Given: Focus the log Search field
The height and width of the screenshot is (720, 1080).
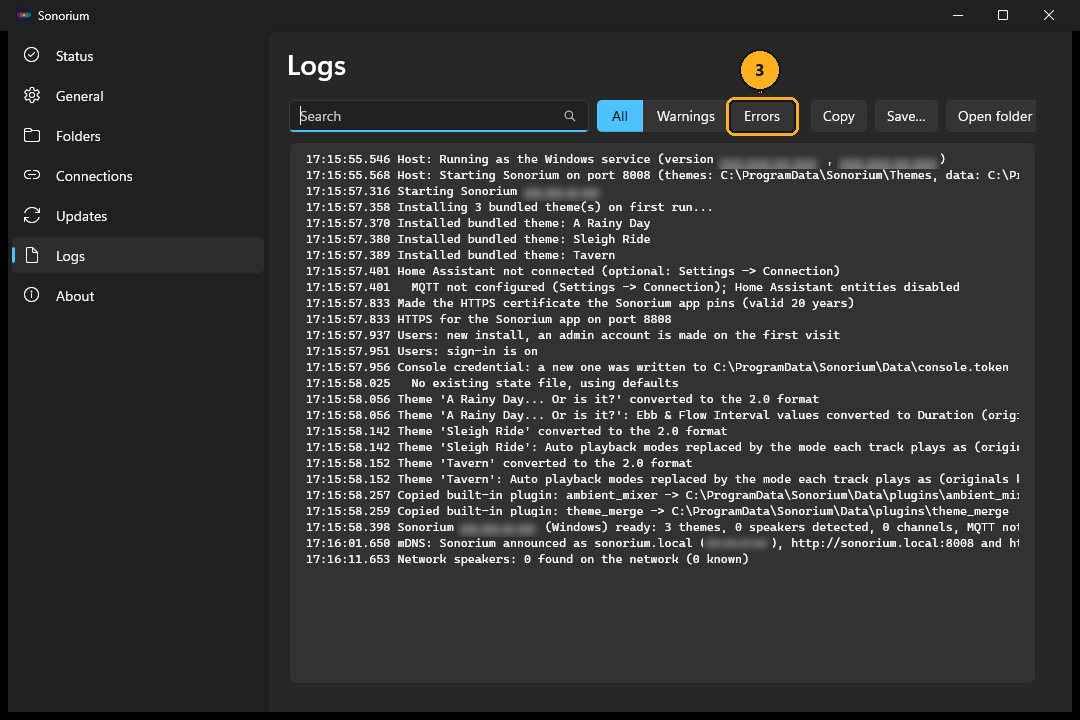Looking at the screenshot, I should tap(439, 116).
